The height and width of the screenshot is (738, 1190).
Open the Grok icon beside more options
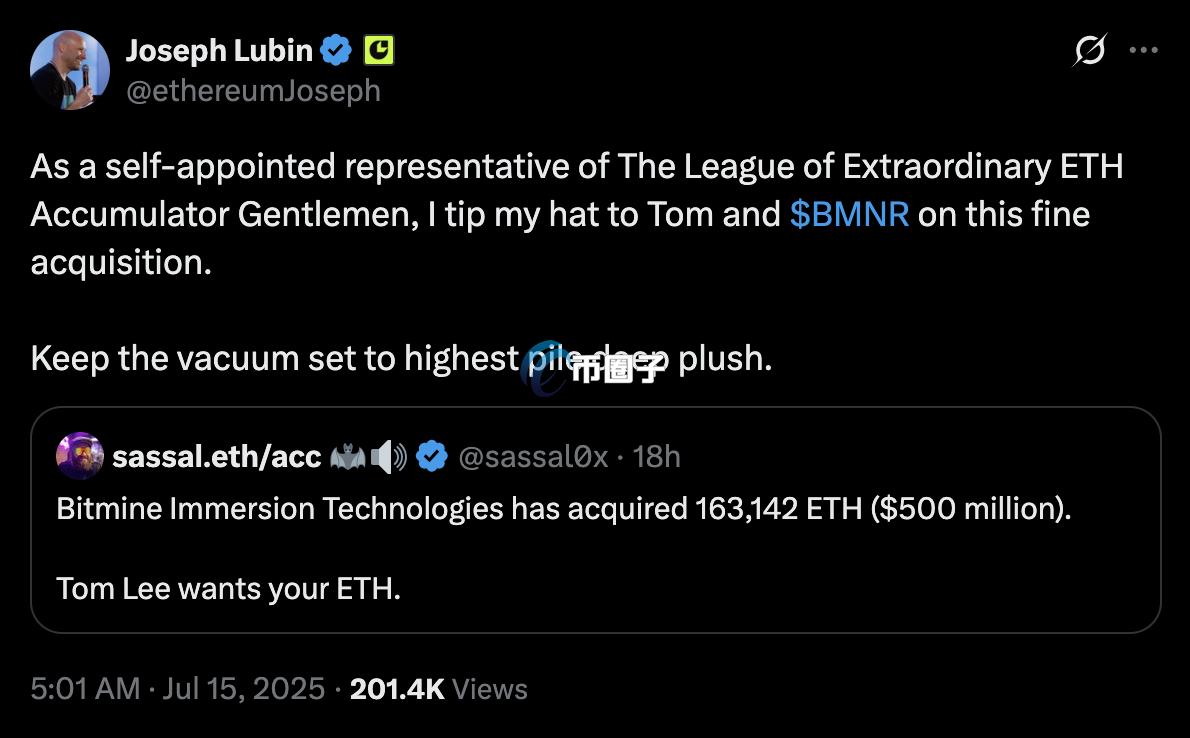click(x=1089, y=50)
